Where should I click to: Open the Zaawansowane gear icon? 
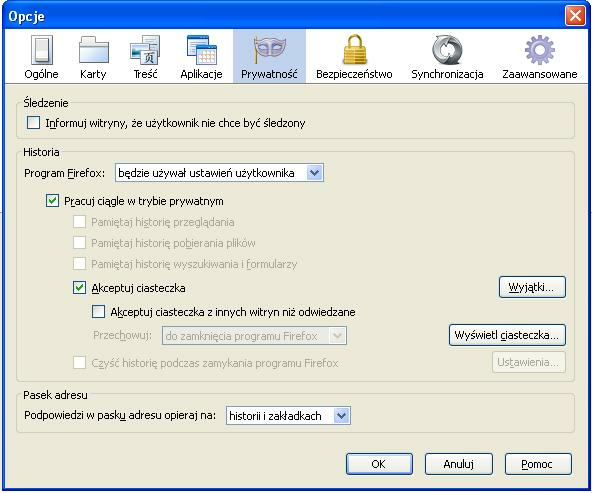[540, 50]
